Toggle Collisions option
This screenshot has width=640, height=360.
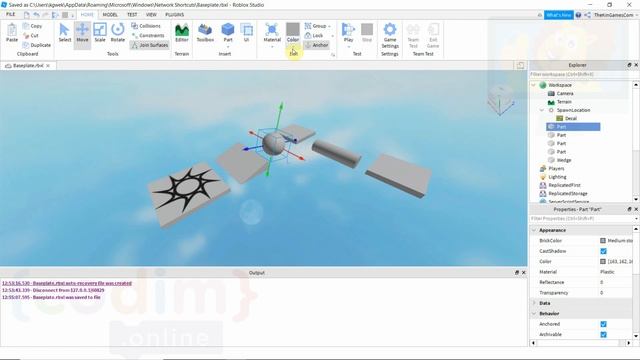[146, 26]
